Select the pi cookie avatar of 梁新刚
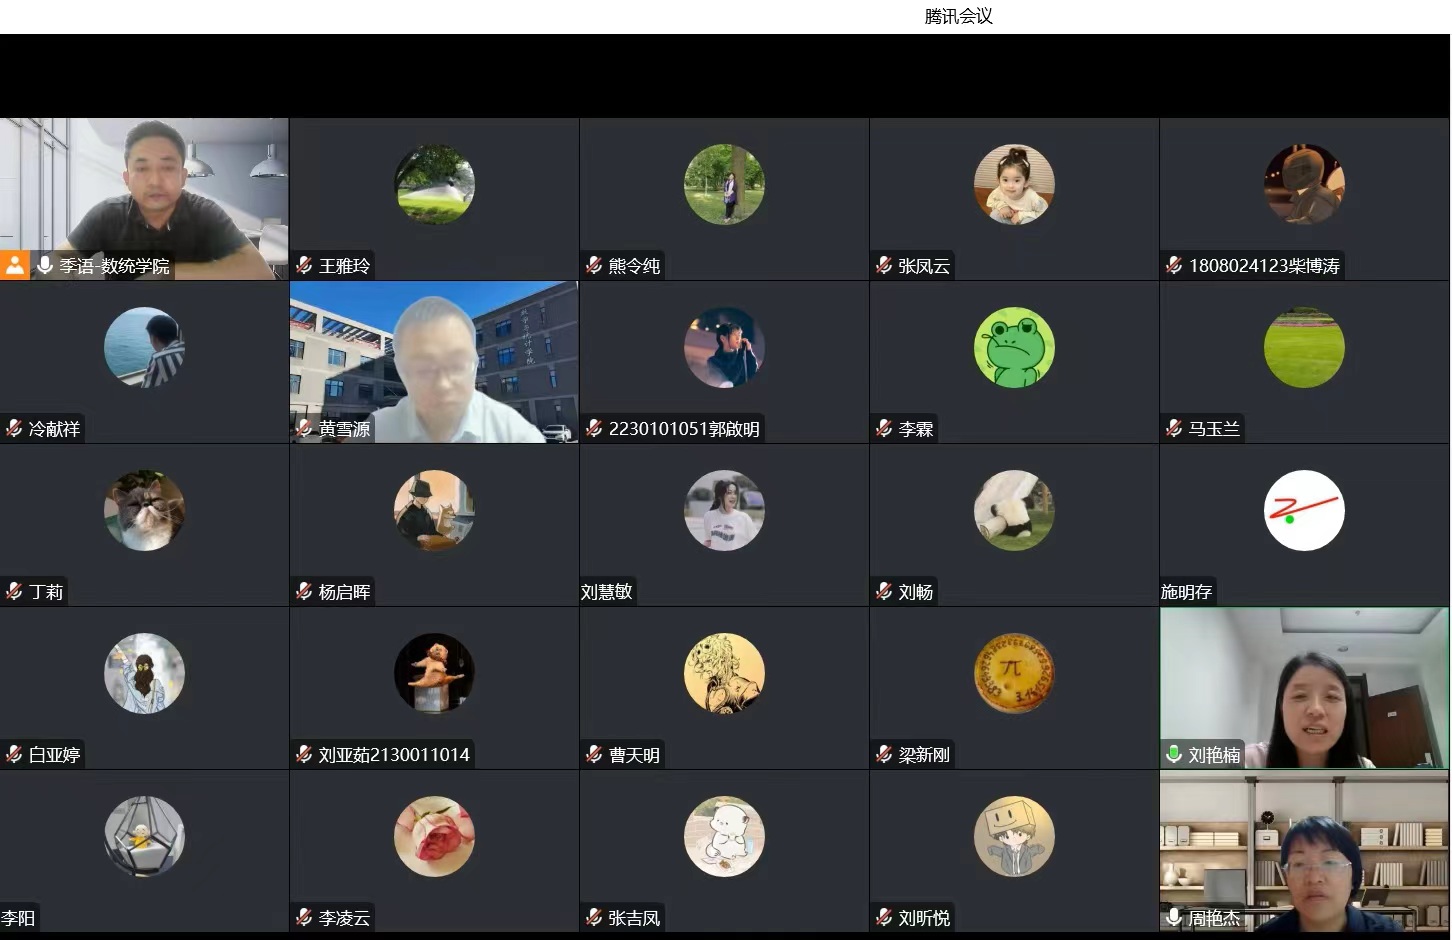Viewport: 1452px width, 940px height. [1014, 674]
